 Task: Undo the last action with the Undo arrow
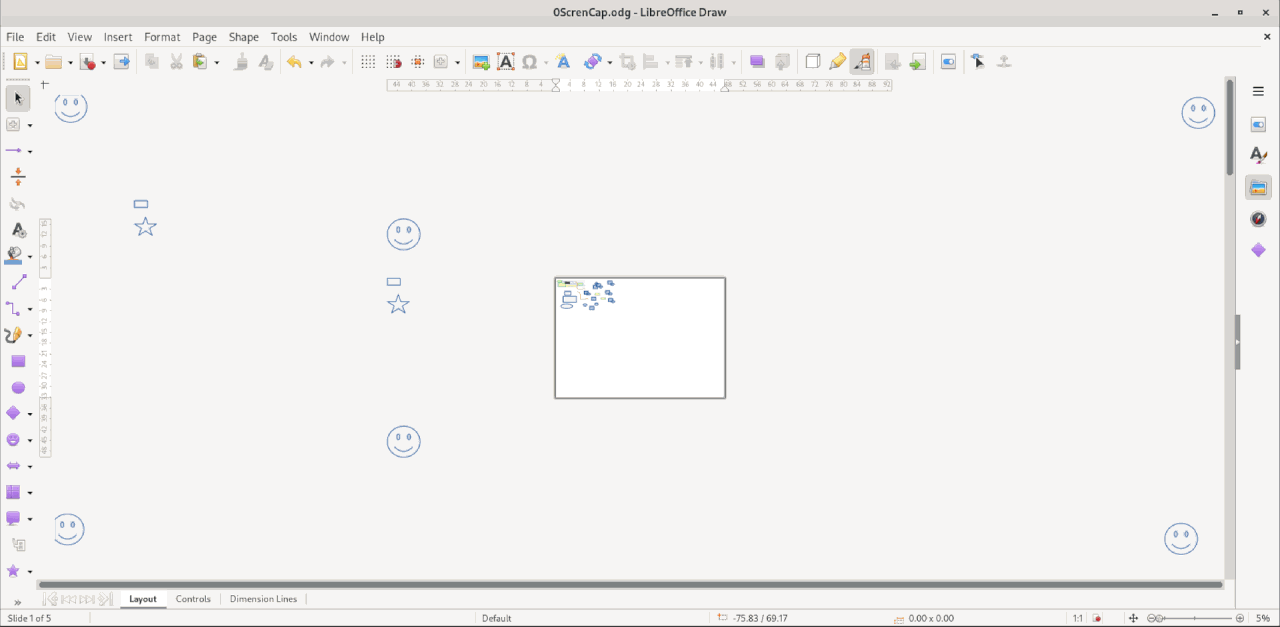click(294, 62)
